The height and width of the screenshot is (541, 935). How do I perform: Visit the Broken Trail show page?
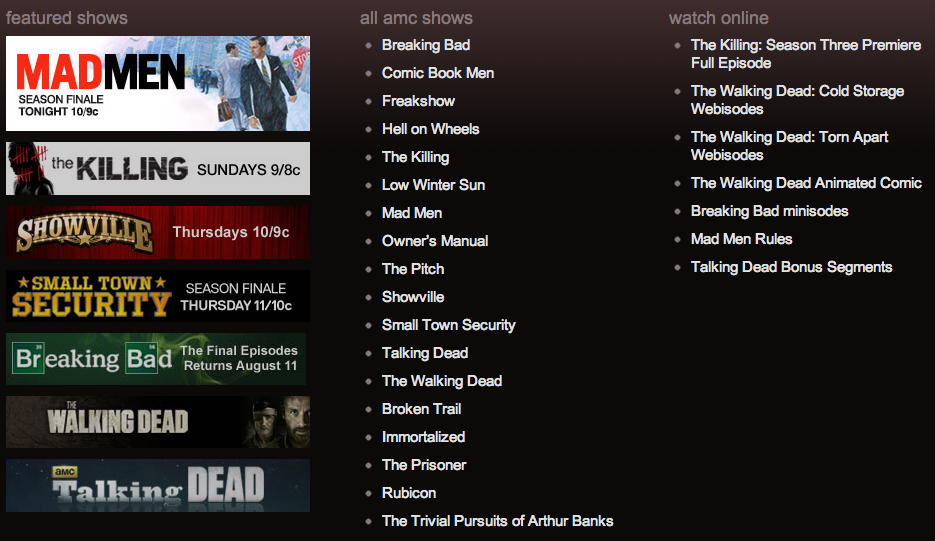[x=422, y=409]
